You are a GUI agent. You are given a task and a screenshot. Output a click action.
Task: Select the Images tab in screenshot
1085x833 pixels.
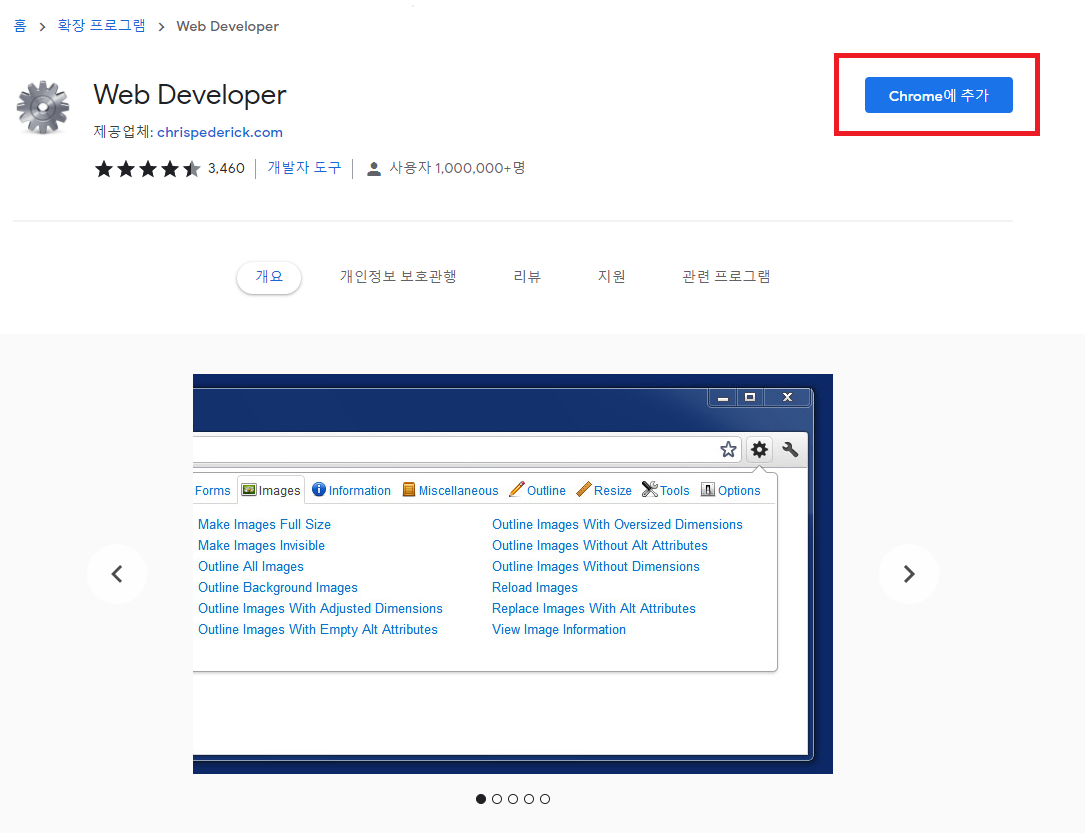271,490
